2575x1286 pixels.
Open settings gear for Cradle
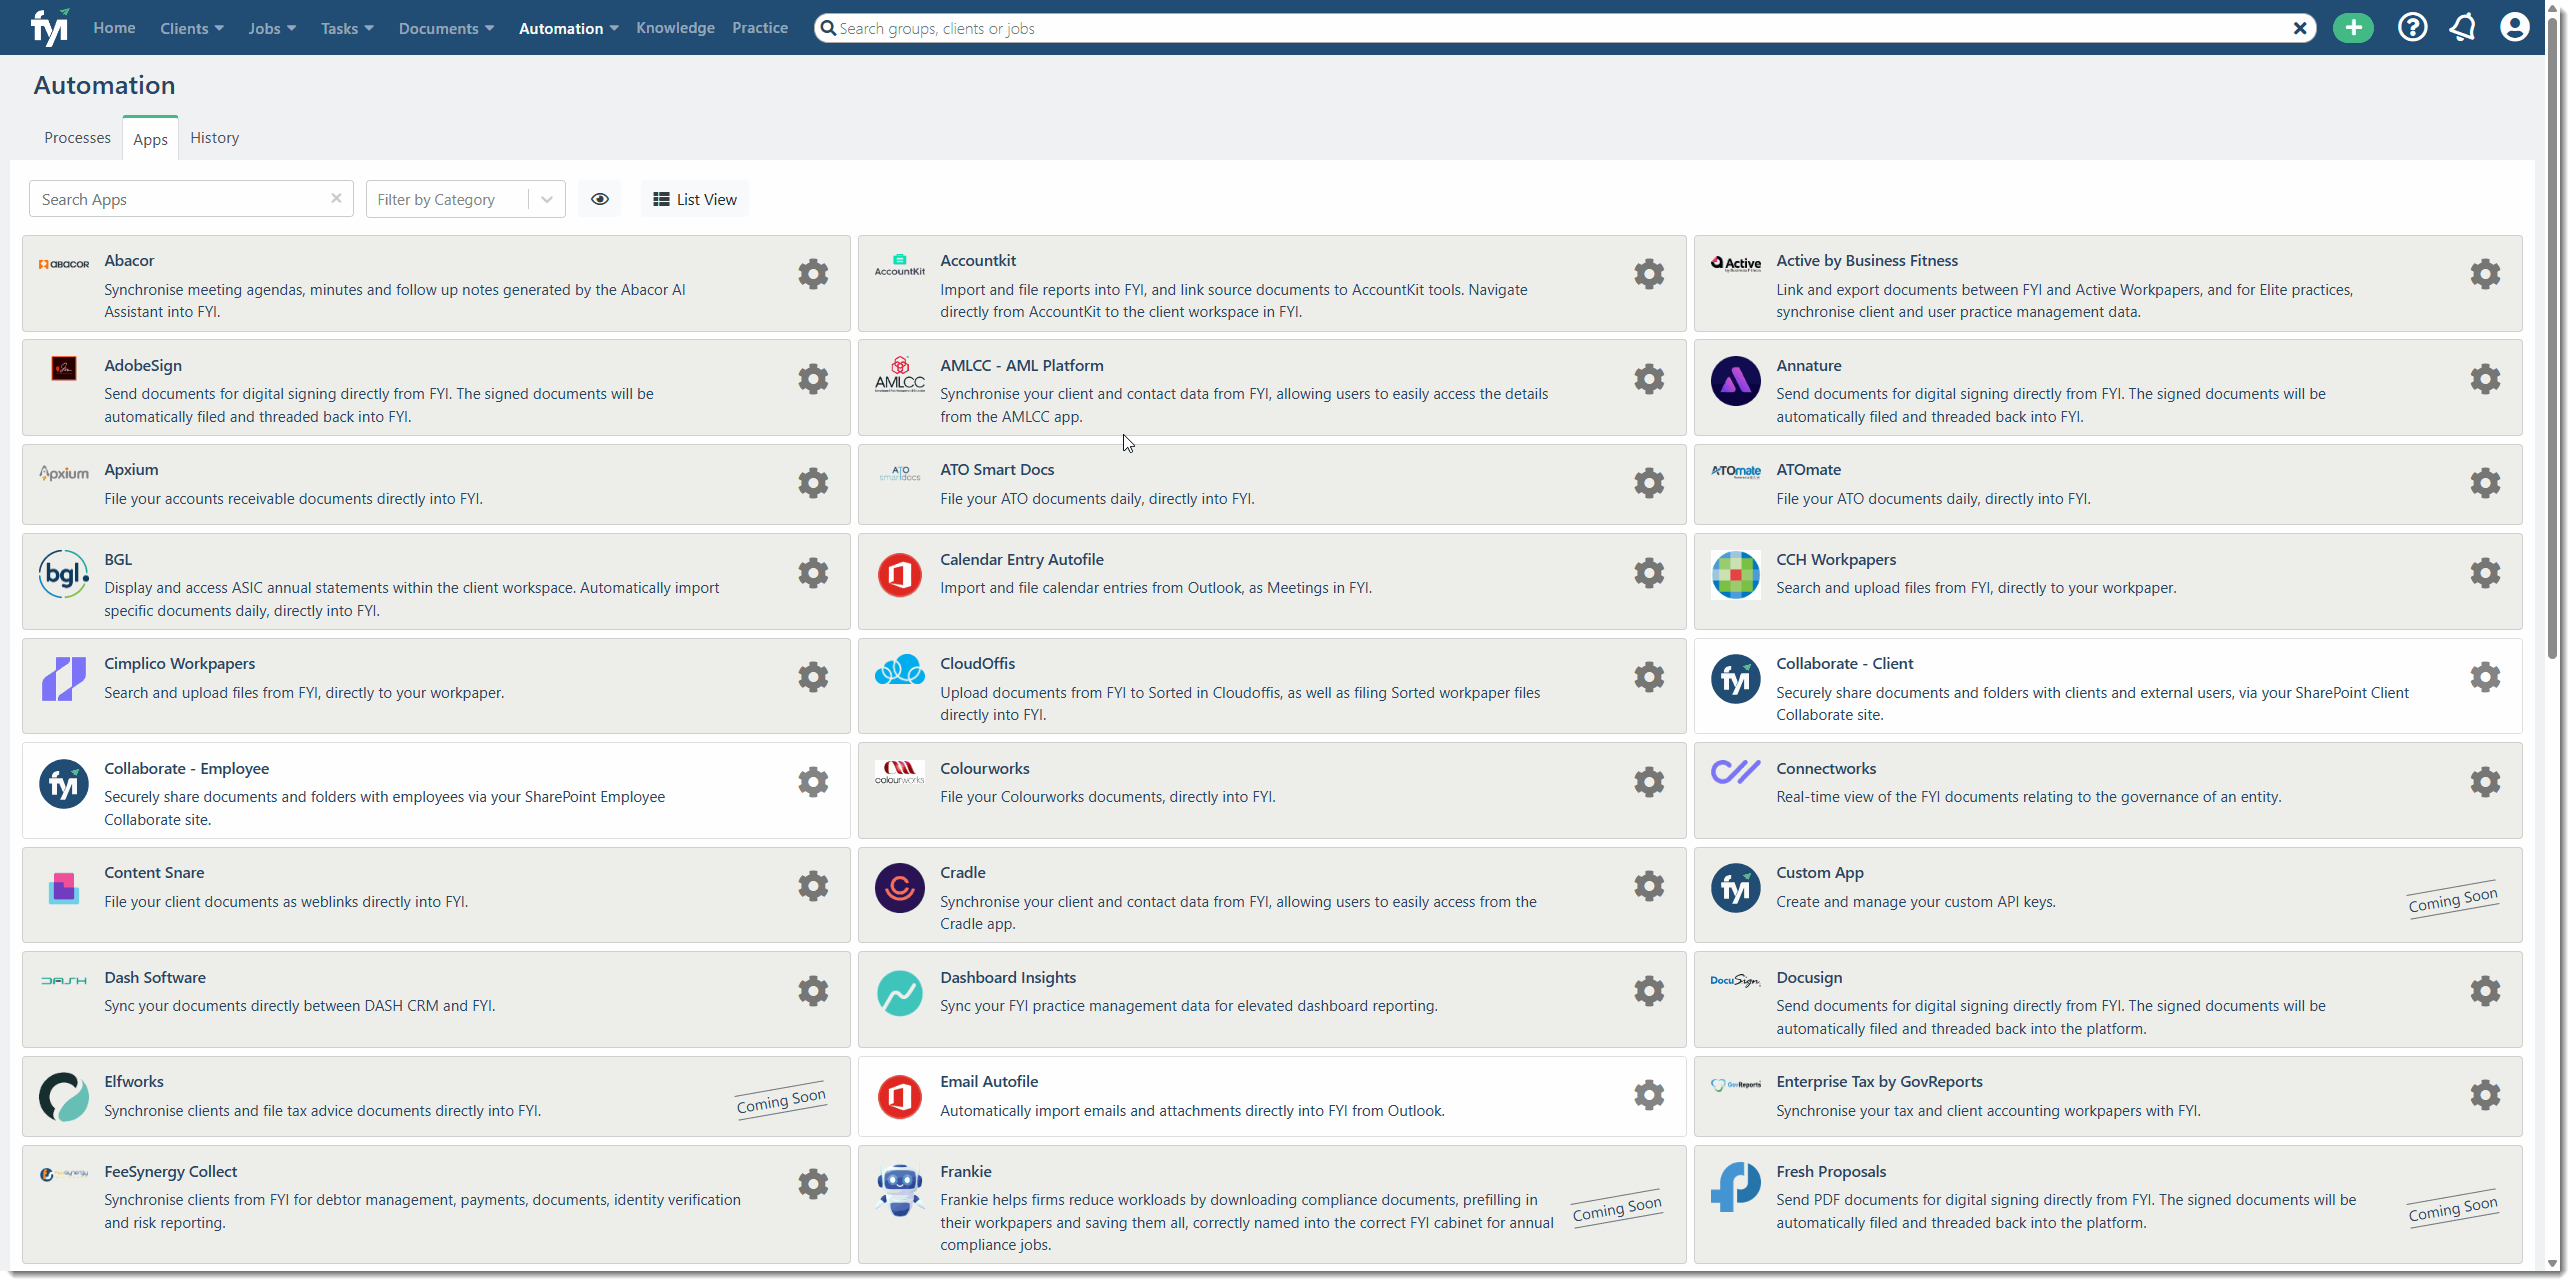tap(1649, 886)
